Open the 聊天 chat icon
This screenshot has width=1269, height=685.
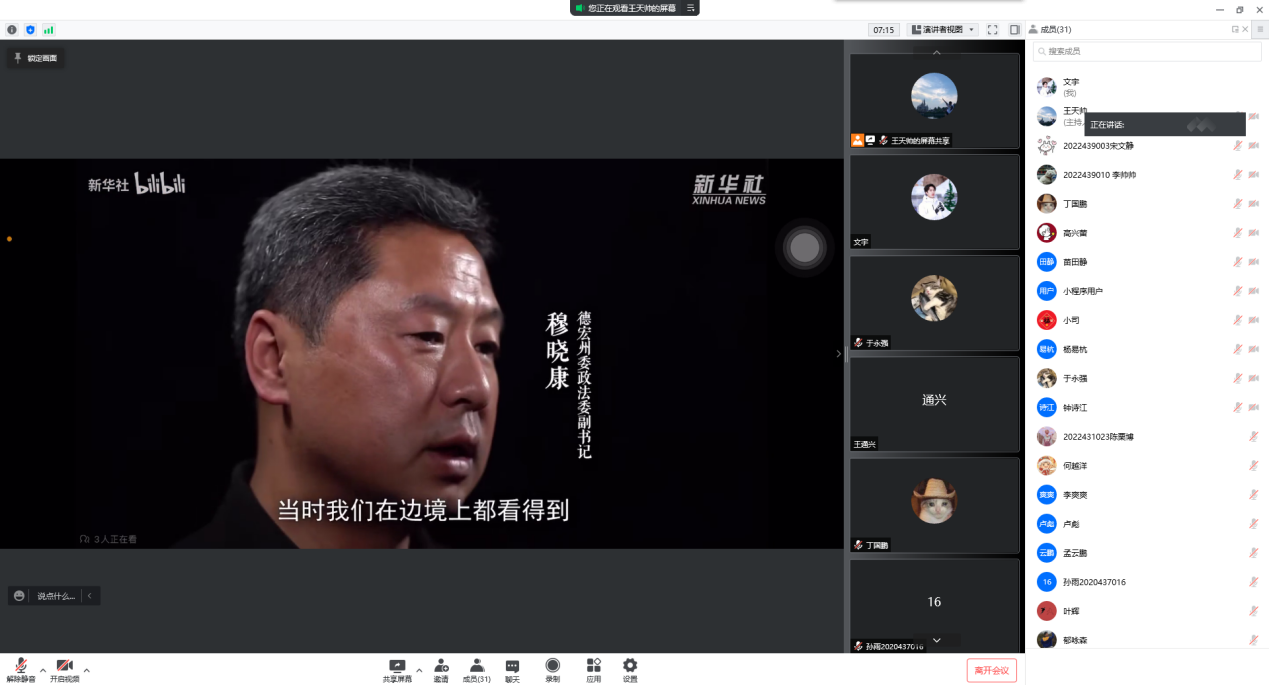coord(512,669)
